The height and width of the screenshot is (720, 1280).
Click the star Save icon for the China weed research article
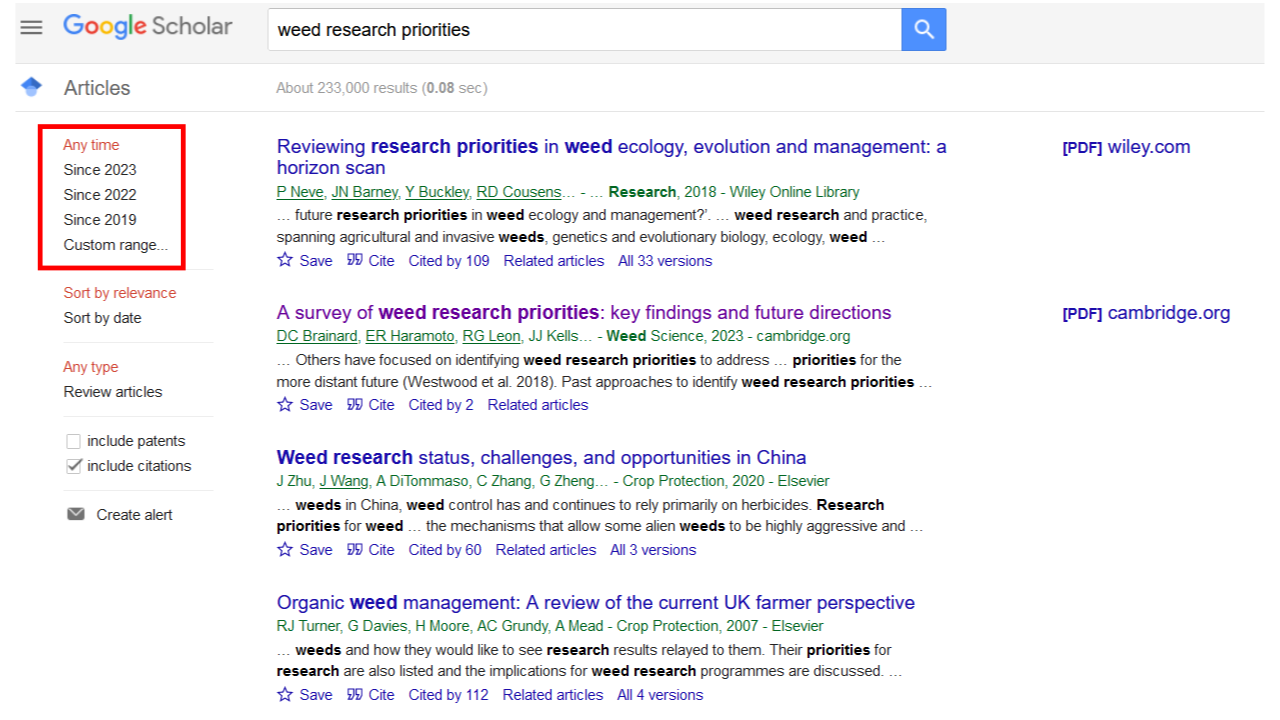286,549
